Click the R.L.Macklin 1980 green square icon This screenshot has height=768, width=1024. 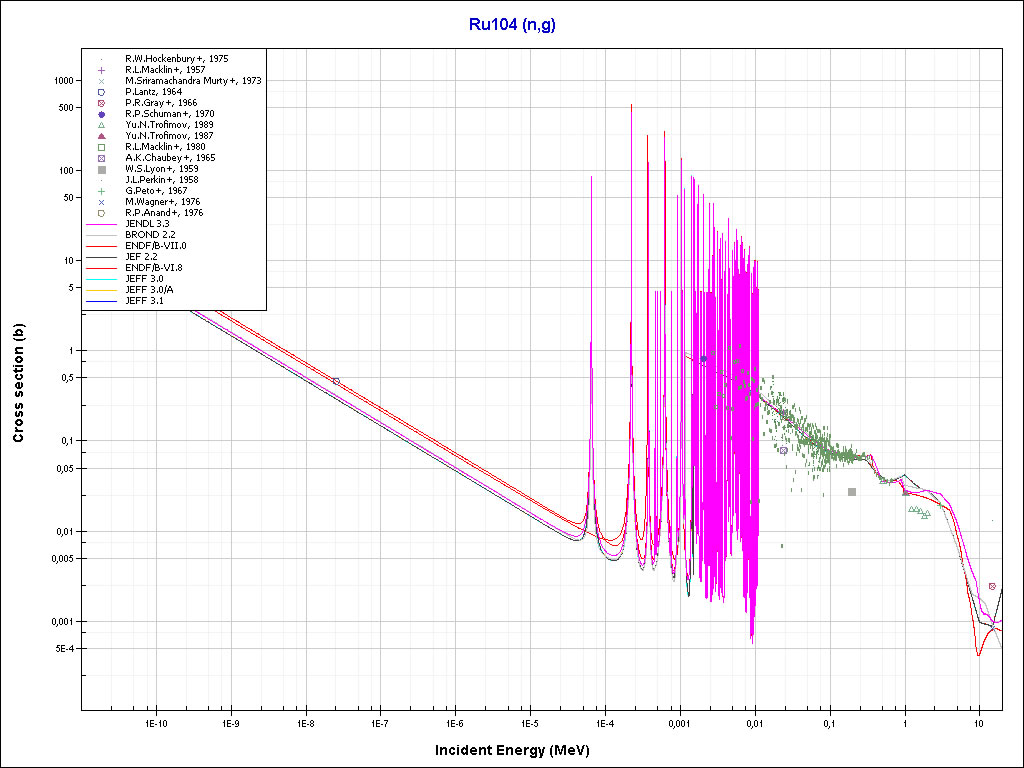pos(102,147)
